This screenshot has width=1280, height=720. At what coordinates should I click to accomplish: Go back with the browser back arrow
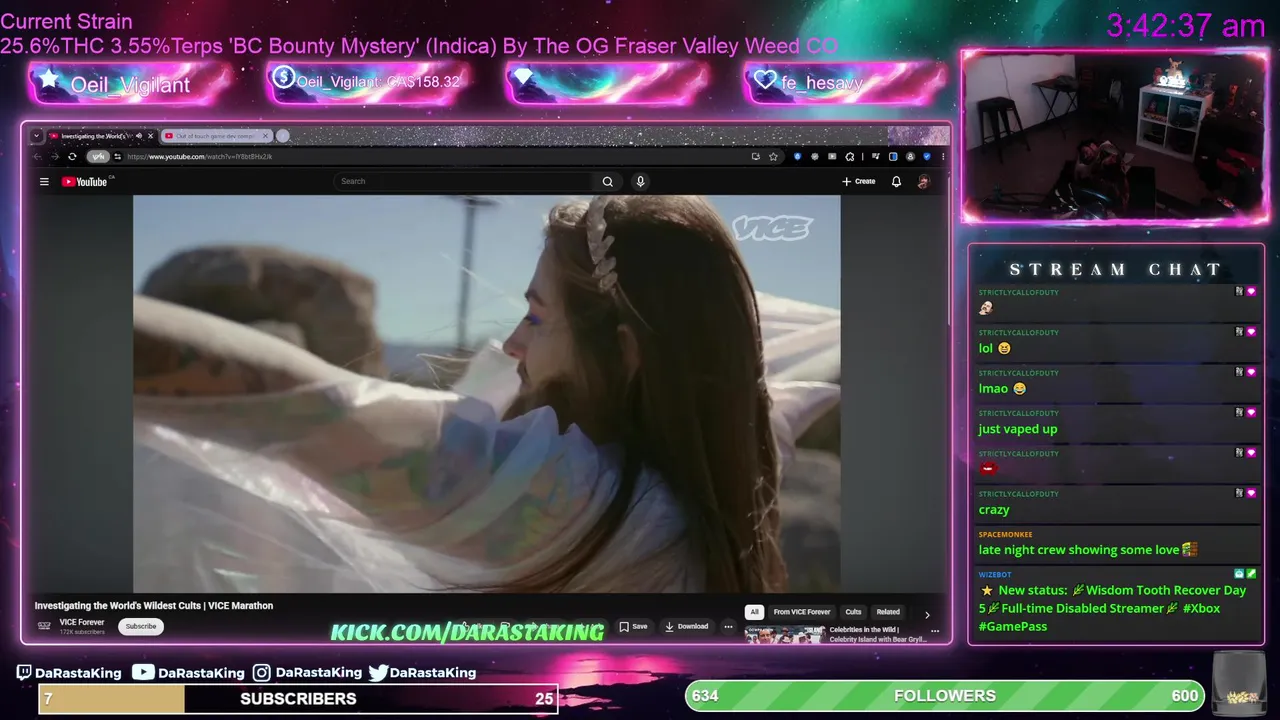[38, 156]
